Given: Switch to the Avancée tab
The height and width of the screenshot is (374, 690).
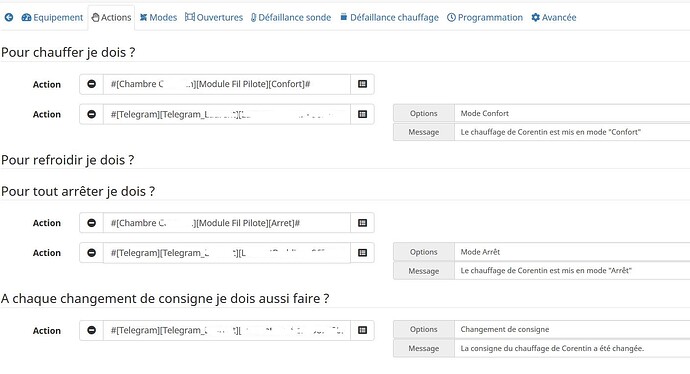Looking at the screenshot, I should point(554,18).
